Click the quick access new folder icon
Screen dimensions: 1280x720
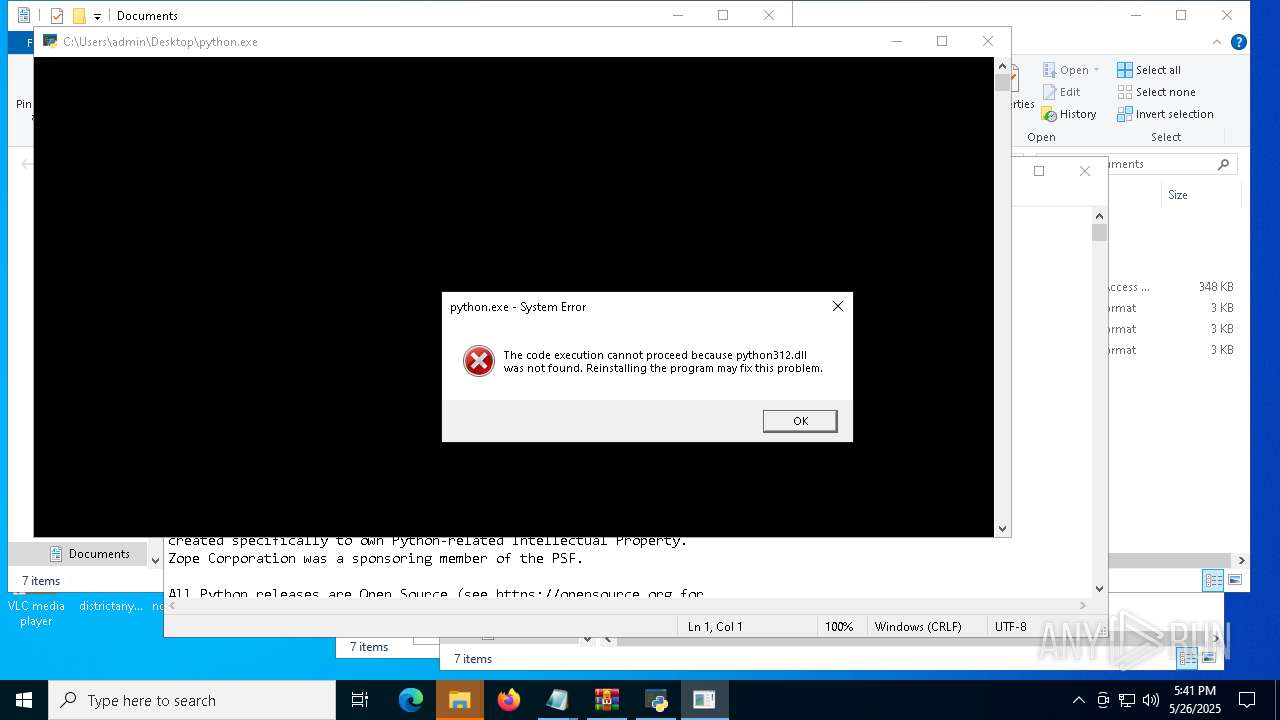tap(79, 16)
